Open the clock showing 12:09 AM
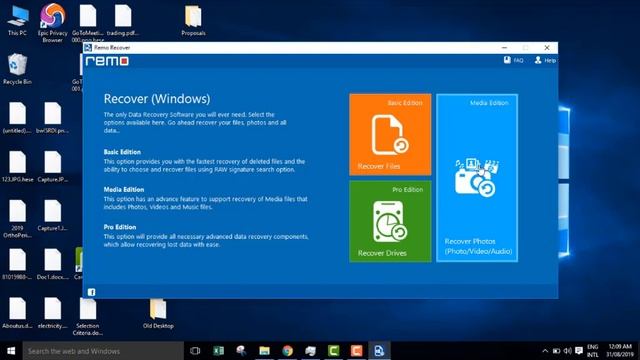 (x=620, y=351)
